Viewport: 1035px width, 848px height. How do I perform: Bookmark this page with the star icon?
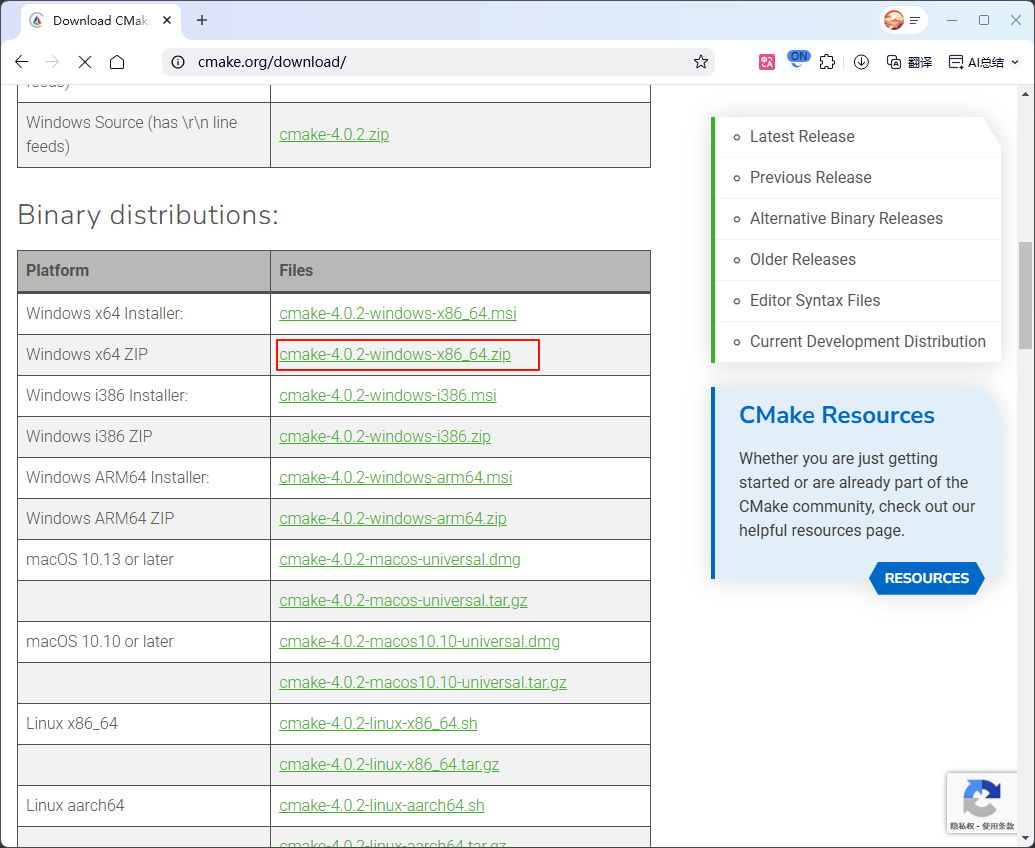(x=700, y=62)
